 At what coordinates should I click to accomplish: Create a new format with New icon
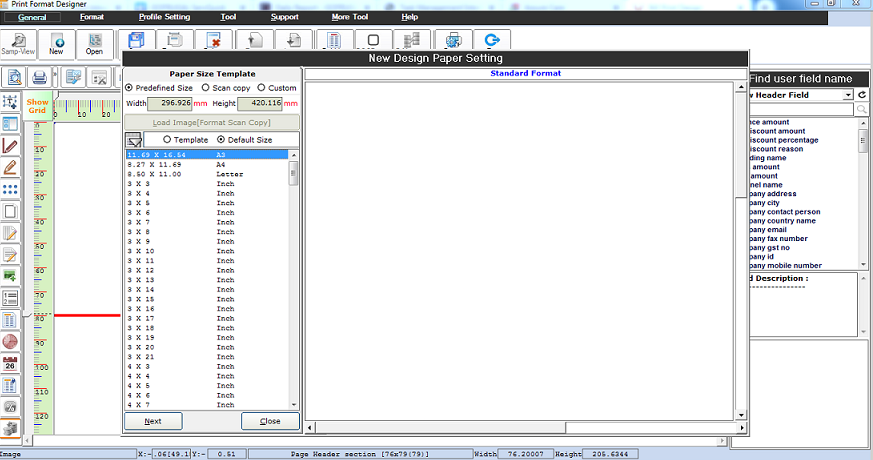[x=56, y=44]
